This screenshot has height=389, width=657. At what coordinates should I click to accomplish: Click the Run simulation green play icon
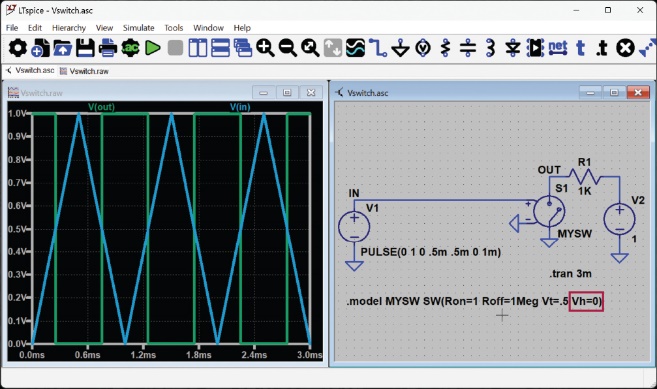pos(153,48)
